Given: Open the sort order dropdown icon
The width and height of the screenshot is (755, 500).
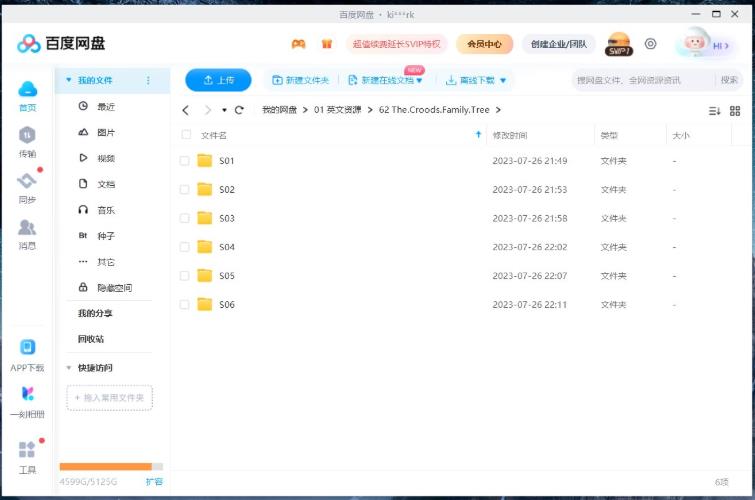Looking at the screenshot, I should [715, 111].
